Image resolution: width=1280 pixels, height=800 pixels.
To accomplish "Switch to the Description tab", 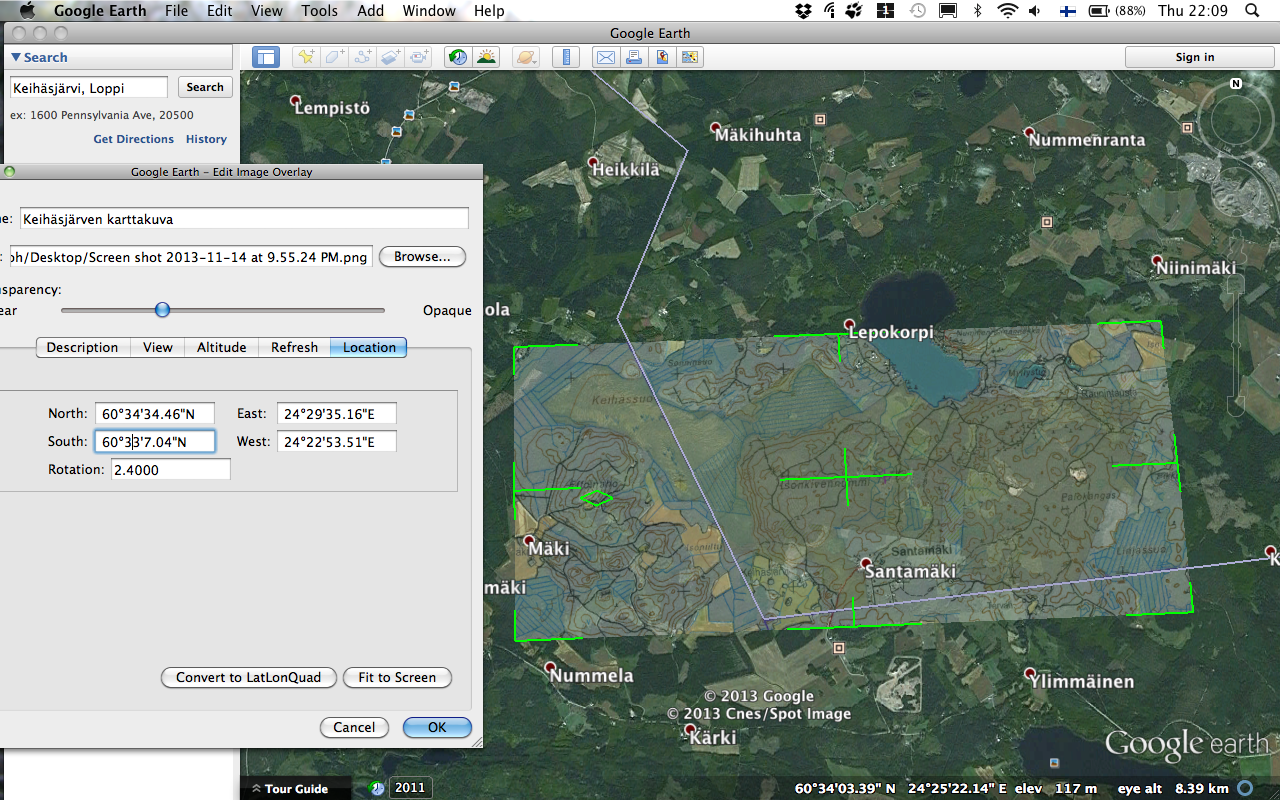I will coord(82,347).
